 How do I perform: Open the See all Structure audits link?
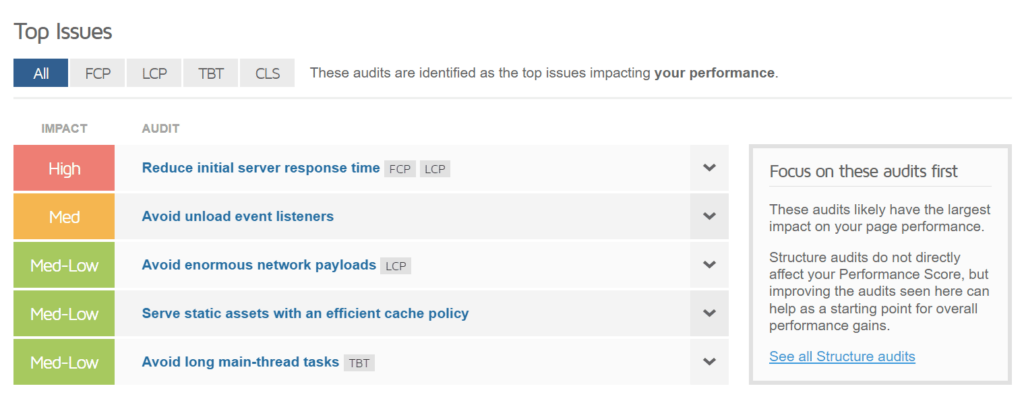click(x=842, y=356)
